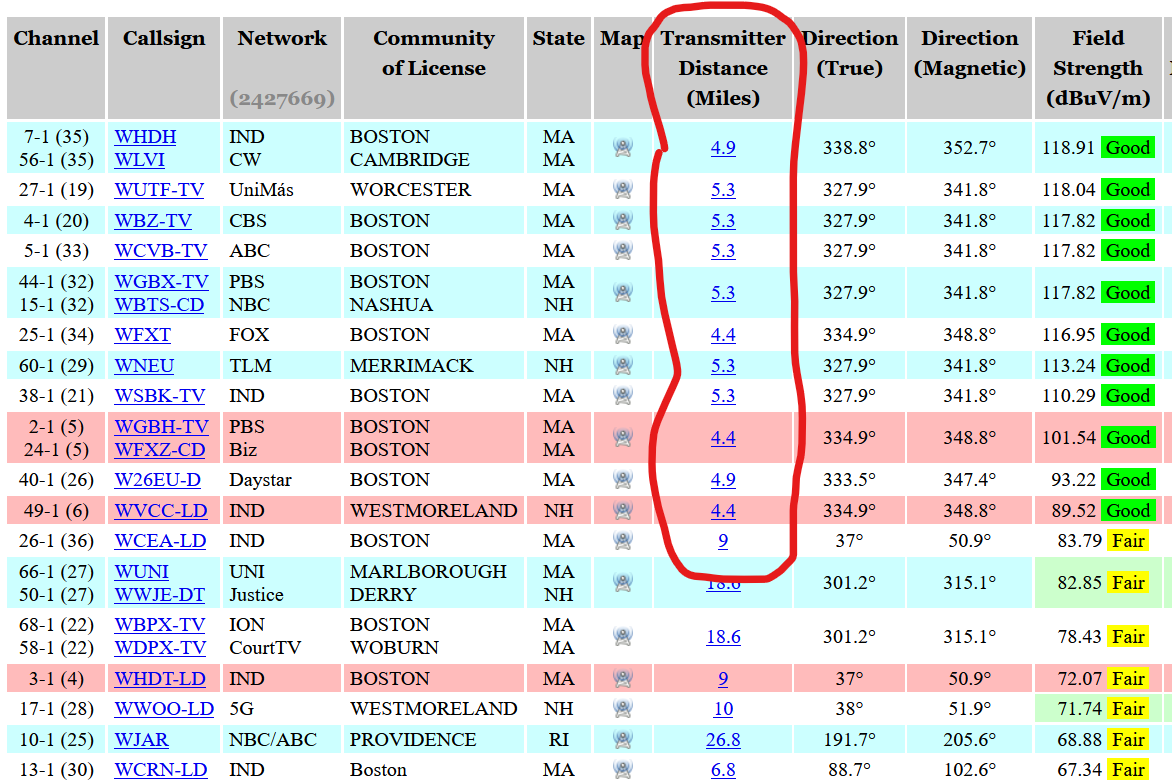Screen dimensions: 1172x780
Task: Click the map icon in the W26EU-D row
Action: click(623, 480)
